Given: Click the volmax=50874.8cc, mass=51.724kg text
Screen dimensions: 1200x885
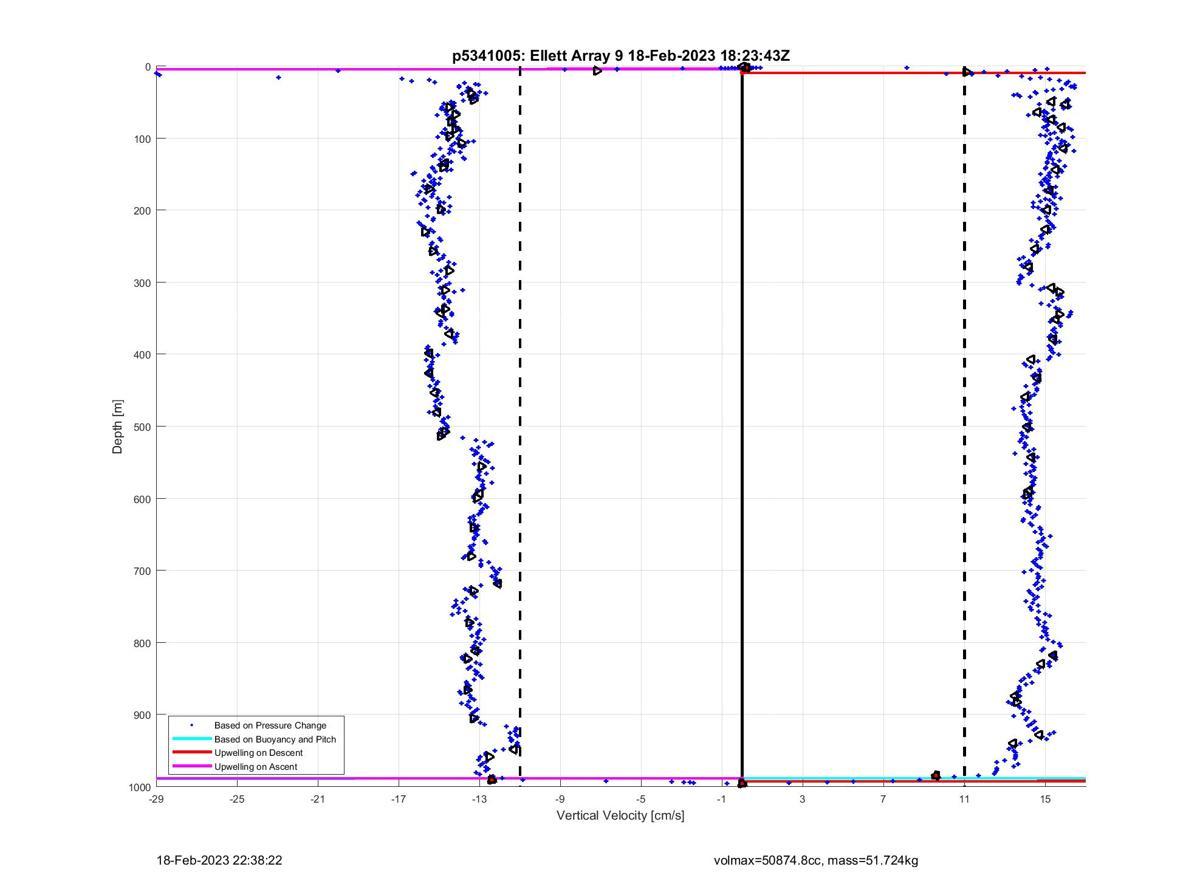Looking at the screenshot, I should point(816,860).
